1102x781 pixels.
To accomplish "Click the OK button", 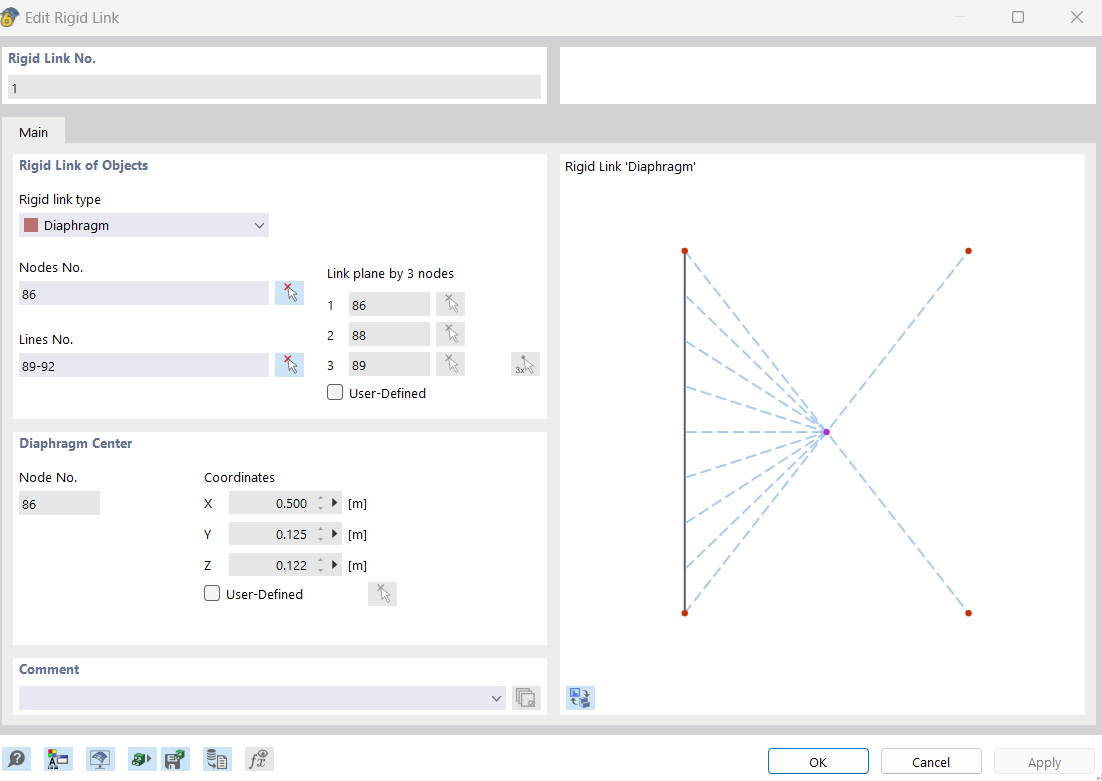I will coord(818,762).
